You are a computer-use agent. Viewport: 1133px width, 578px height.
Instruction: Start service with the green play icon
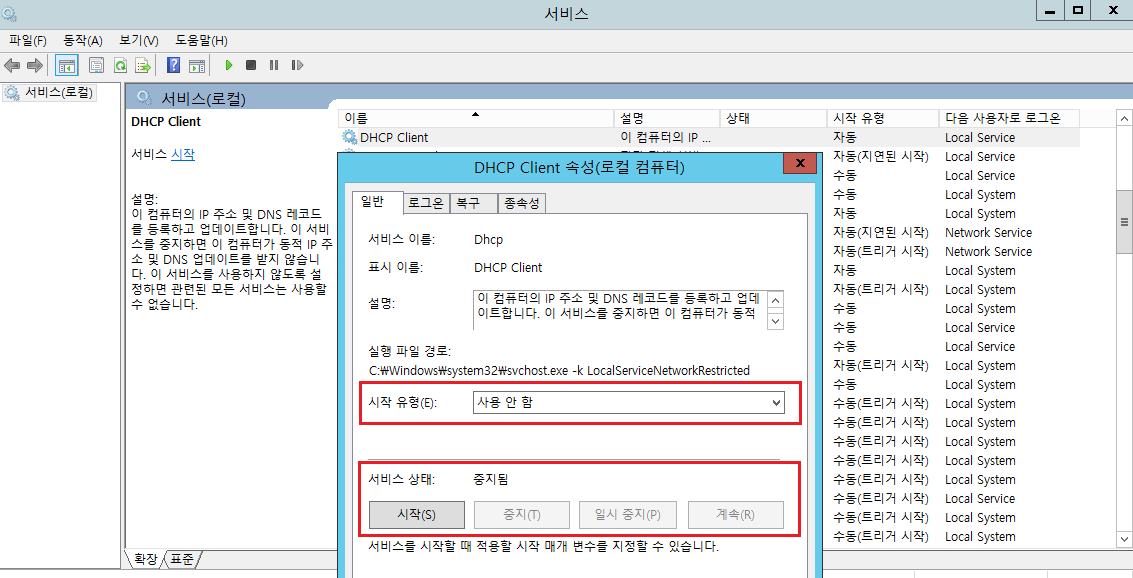pos(228,65)
